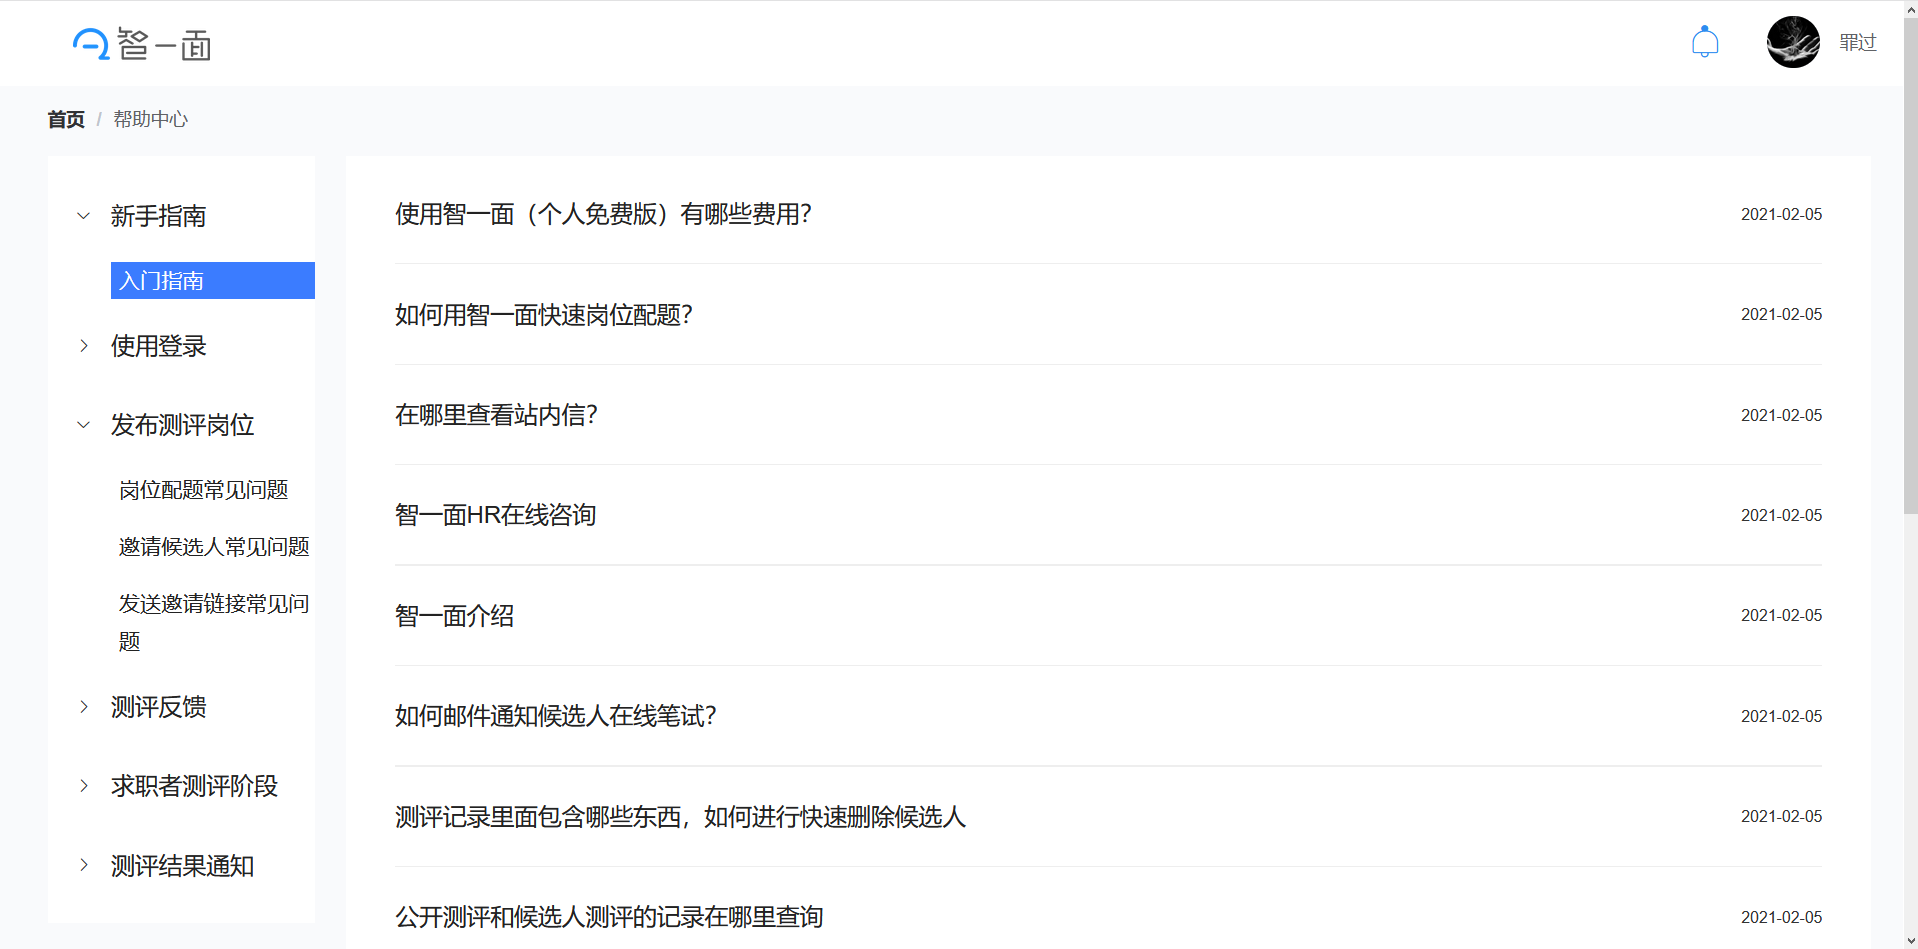Screen dimensions: 1918x949
Task: Expand the 测评反馈 section chevron
Action: click(84, 707)
